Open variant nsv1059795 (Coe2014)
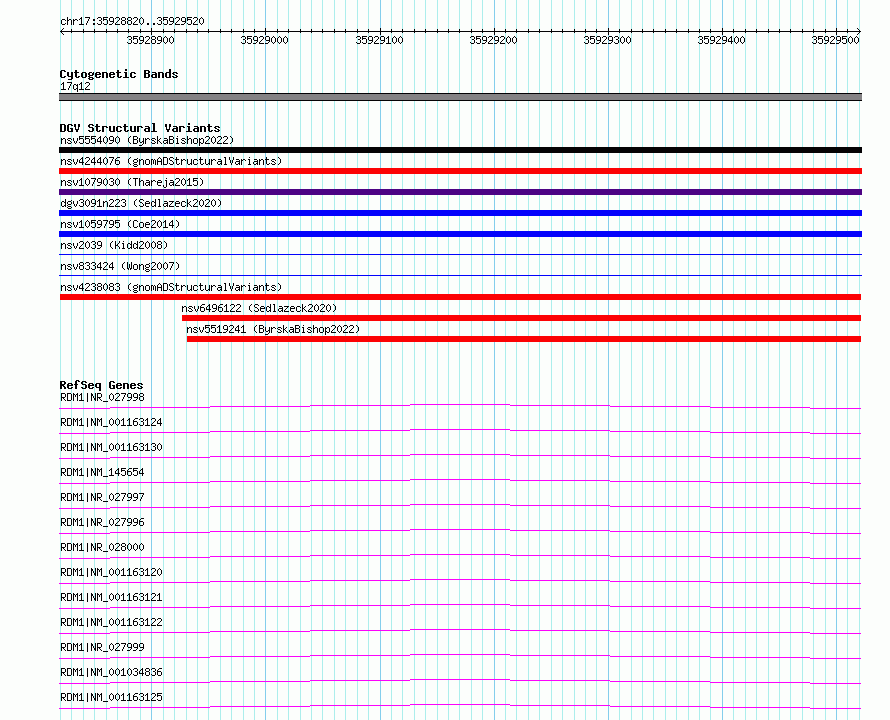This screenshot has height=720, width=890. pos(120,224)
